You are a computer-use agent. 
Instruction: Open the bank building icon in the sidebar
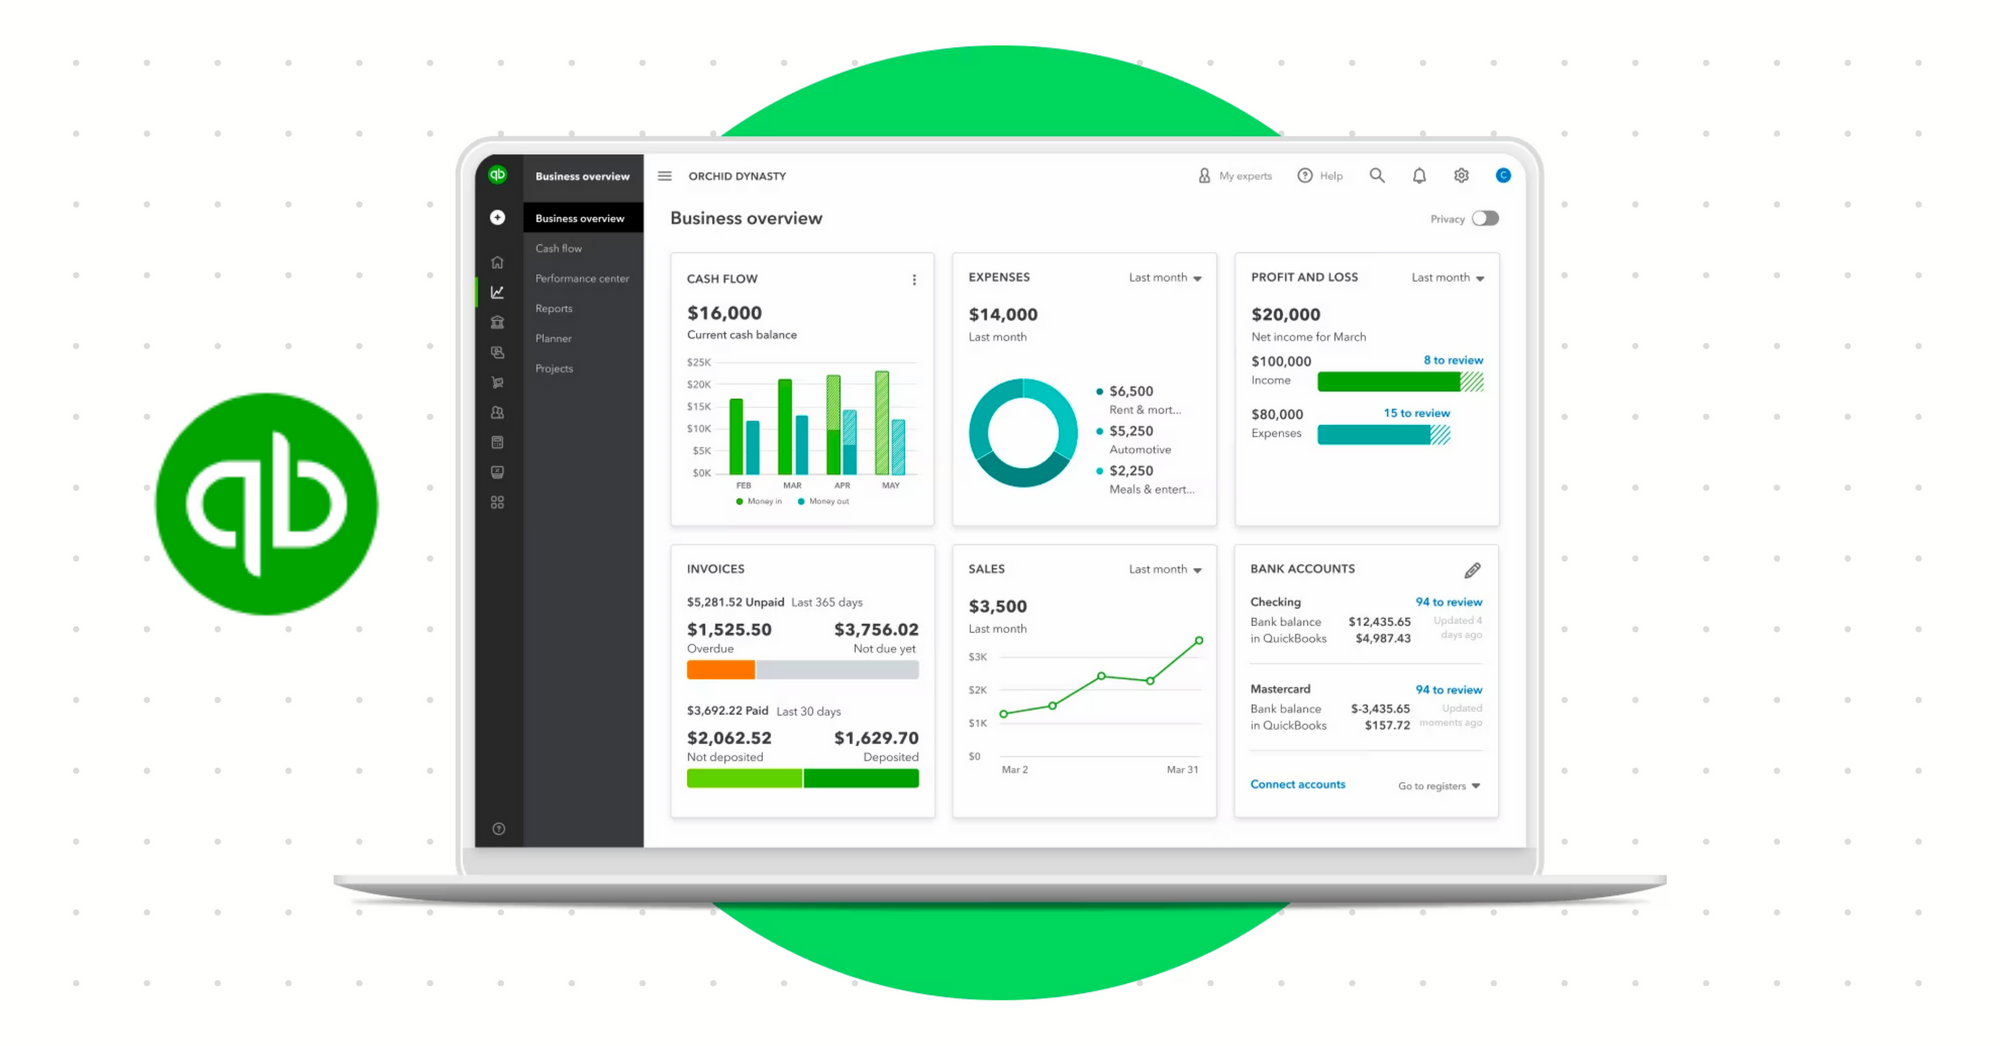coord(497,322)
